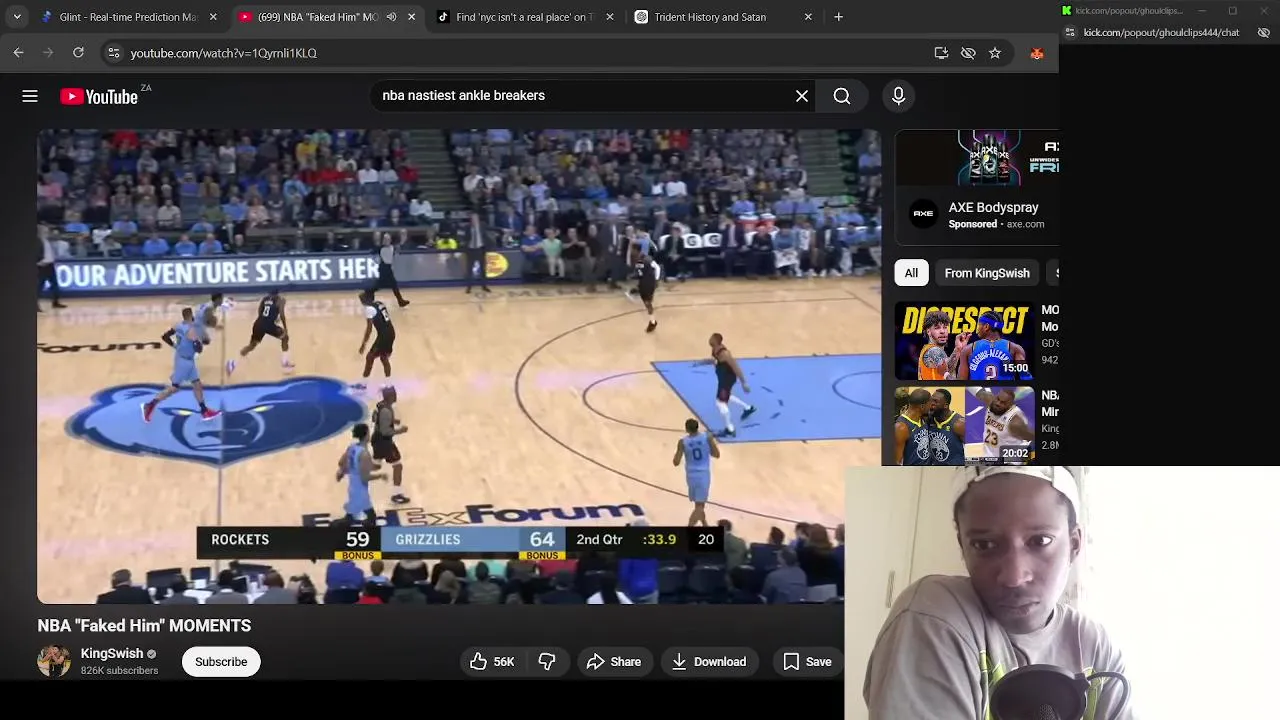Screen dimensions: 1280x720
Task: Open the DISRESPECT 15:00 video thumbnail
Action: [964, 340]
